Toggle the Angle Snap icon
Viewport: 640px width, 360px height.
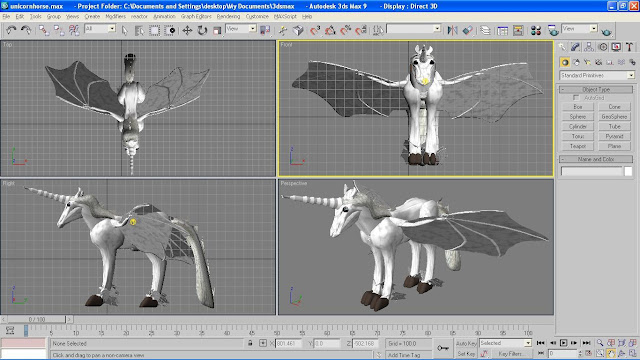330,30
